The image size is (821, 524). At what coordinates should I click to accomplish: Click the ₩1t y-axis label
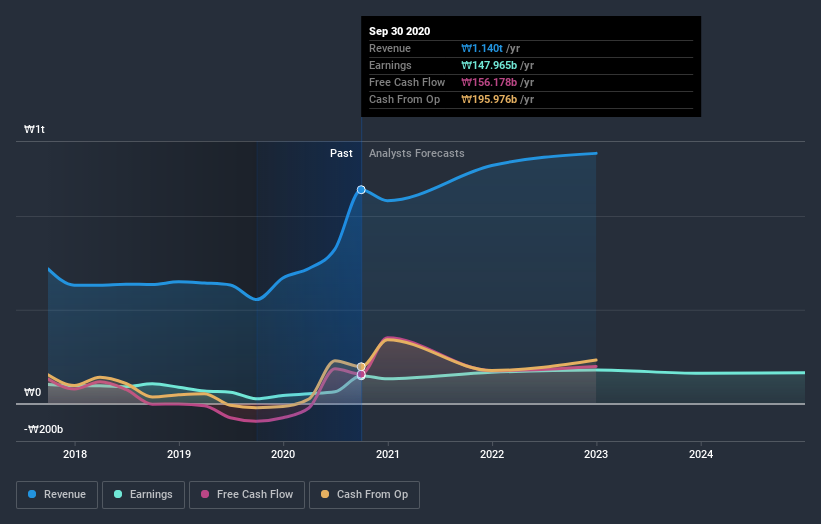click(34, 129)
